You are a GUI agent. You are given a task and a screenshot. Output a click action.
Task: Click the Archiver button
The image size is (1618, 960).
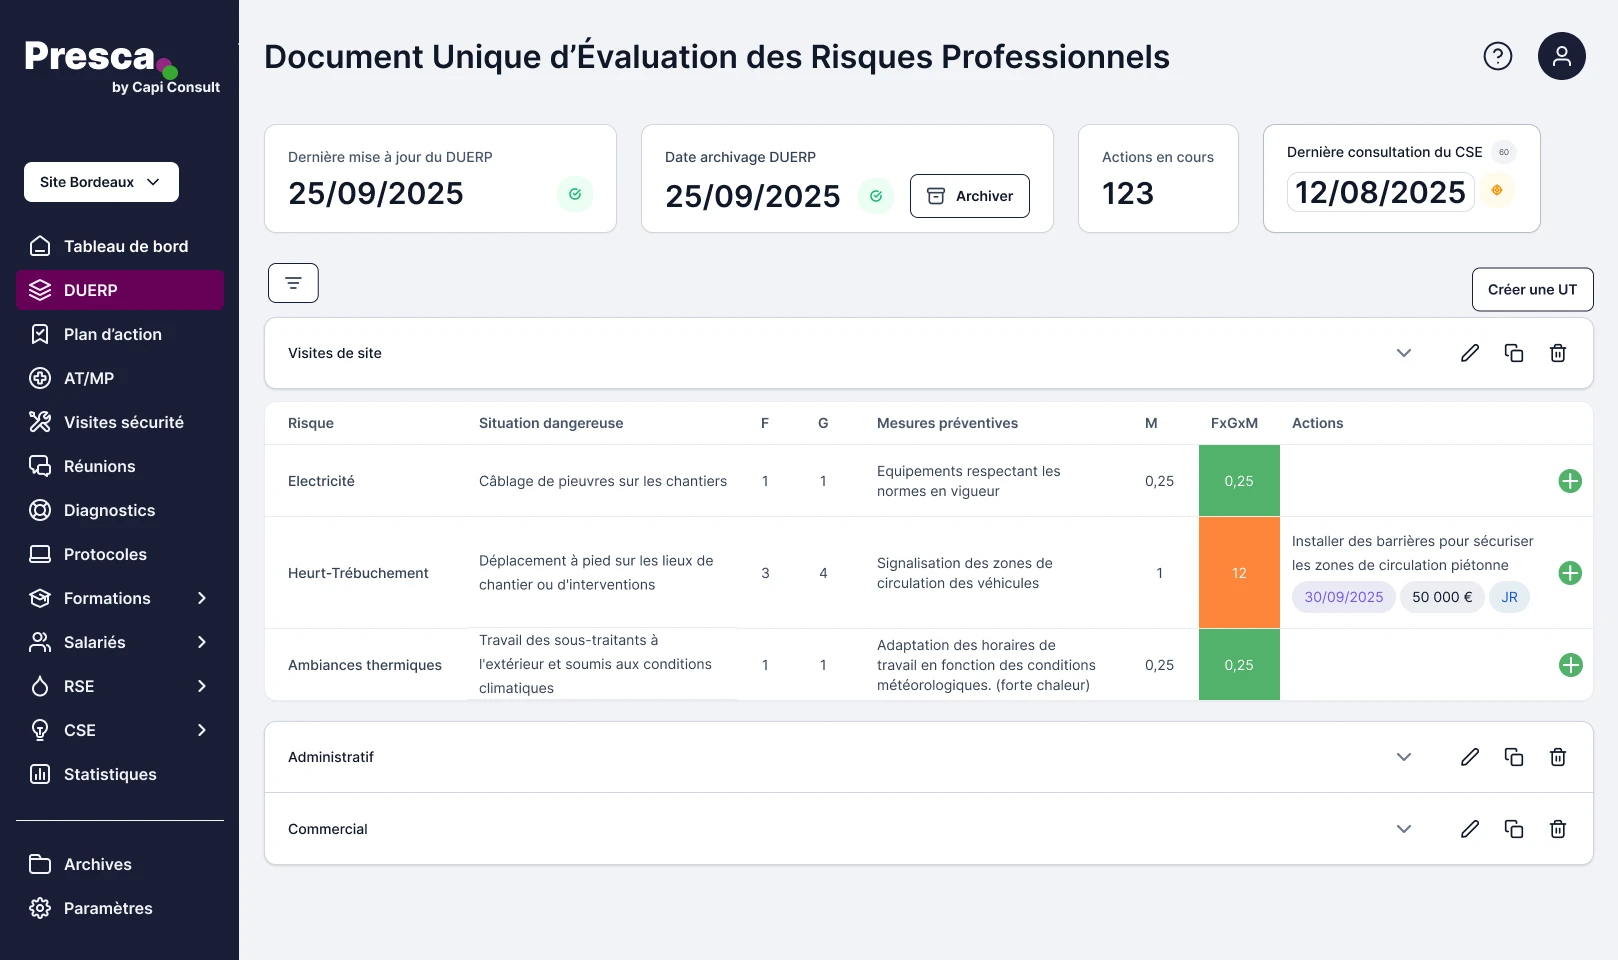(x=969, y=196)
